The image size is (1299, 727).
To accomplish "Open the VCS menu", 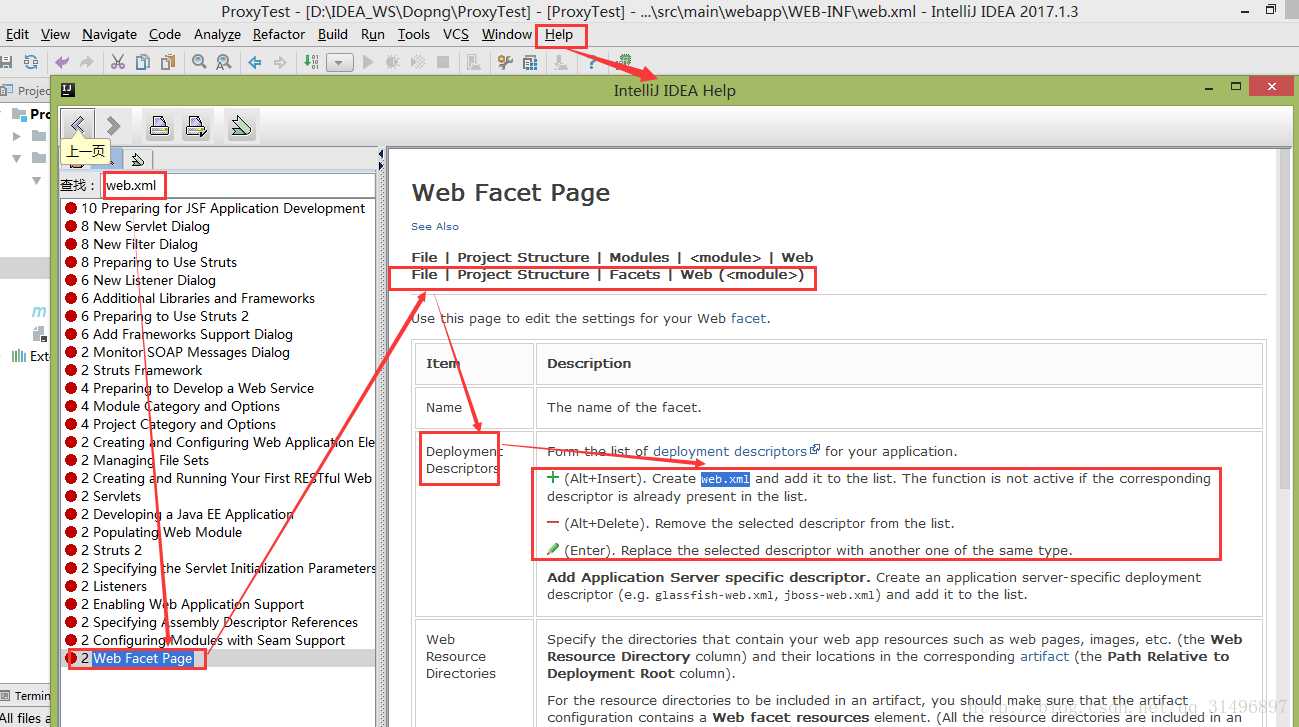I will point(456,34).
